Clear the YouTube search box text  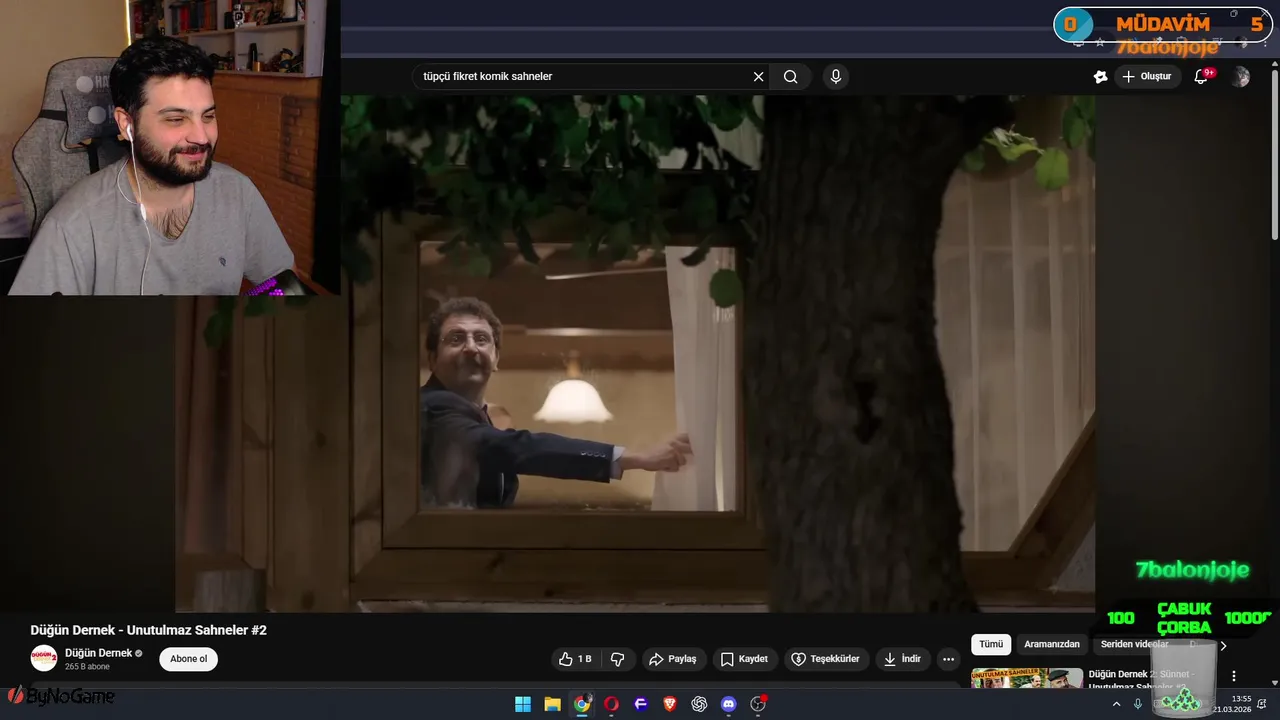(x=758, y=77)
